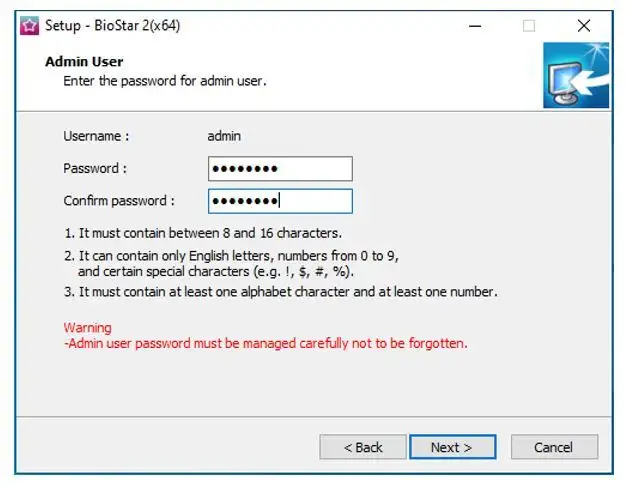The height and width of the screenshot is (491, 629).
Task: Click the admin username value
Action: 224,136
